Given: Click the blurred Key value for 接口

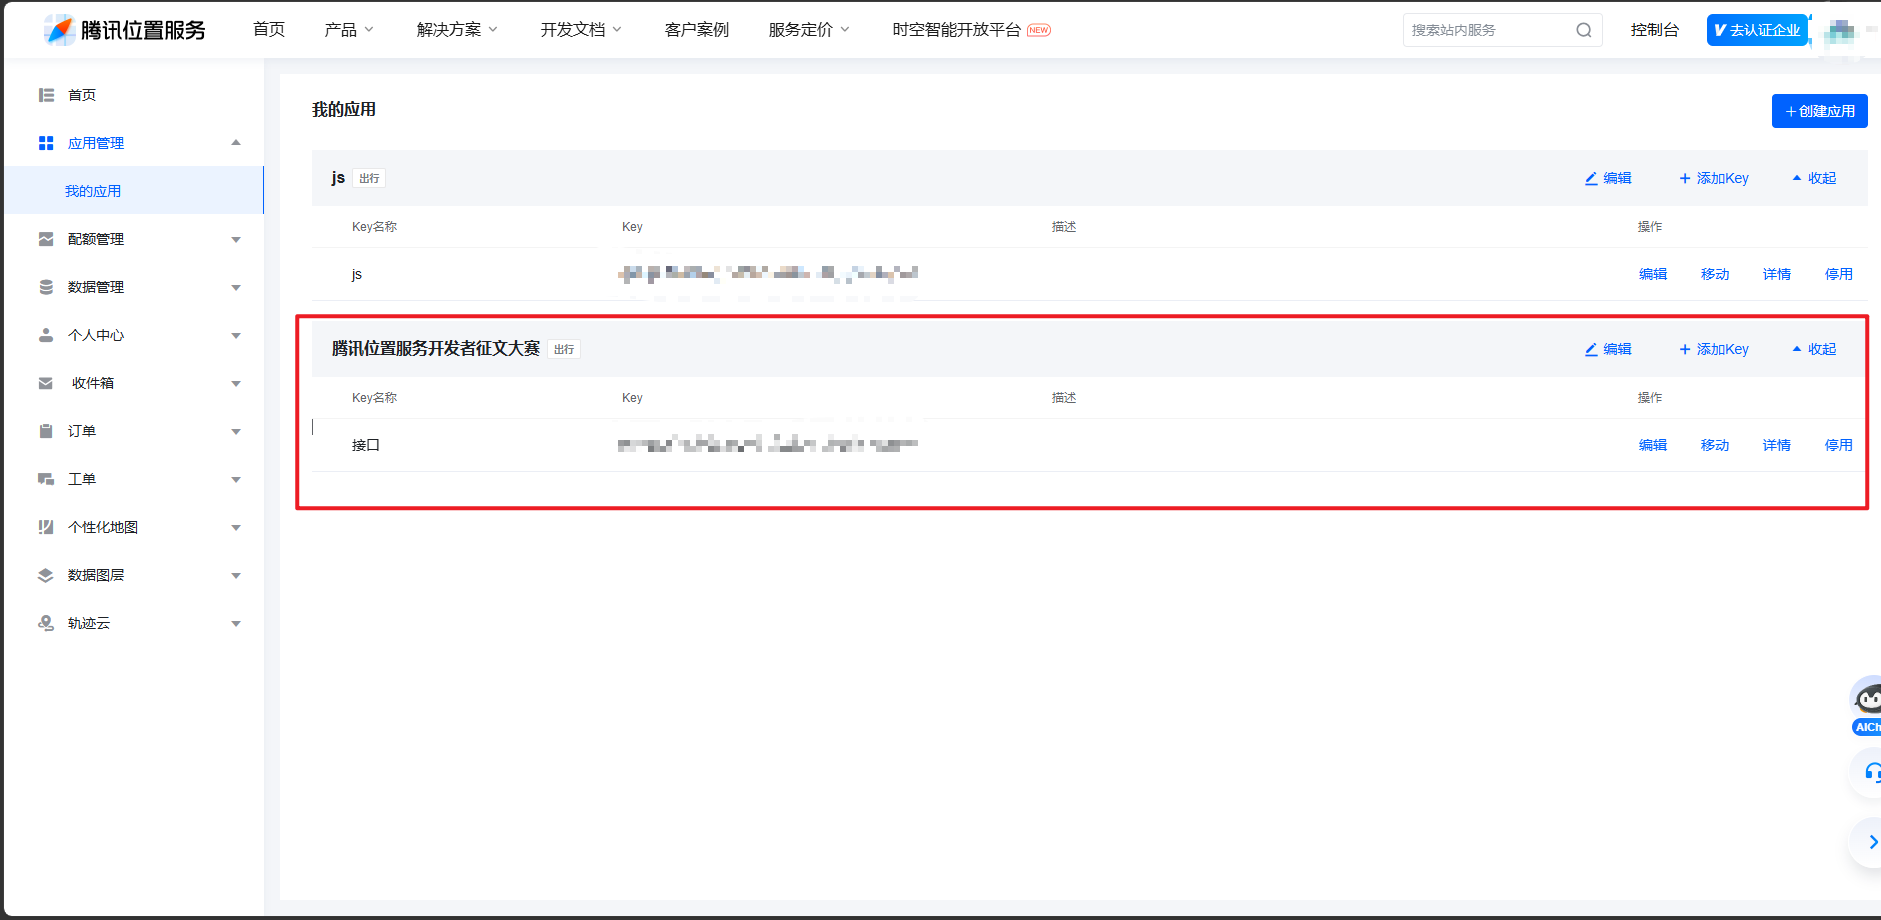Looking at the screenshot, I should 768,444.
